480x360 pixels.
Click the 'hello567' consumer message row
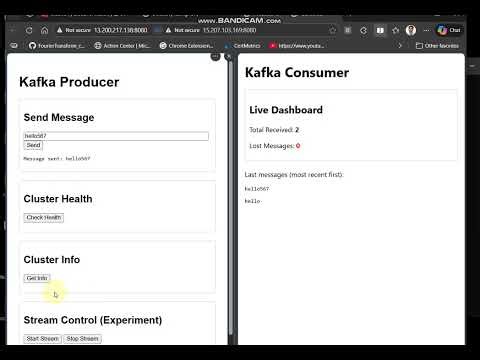257,189
